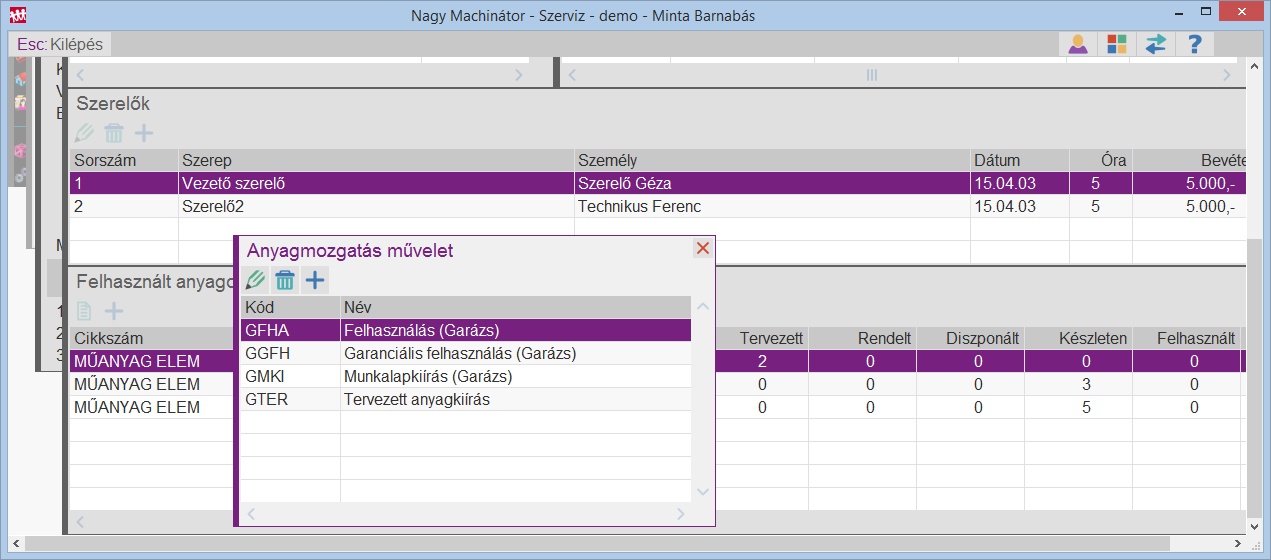Select Munkalapkiírás (Garázs) row
The image size is (1271, 560).
466,376
